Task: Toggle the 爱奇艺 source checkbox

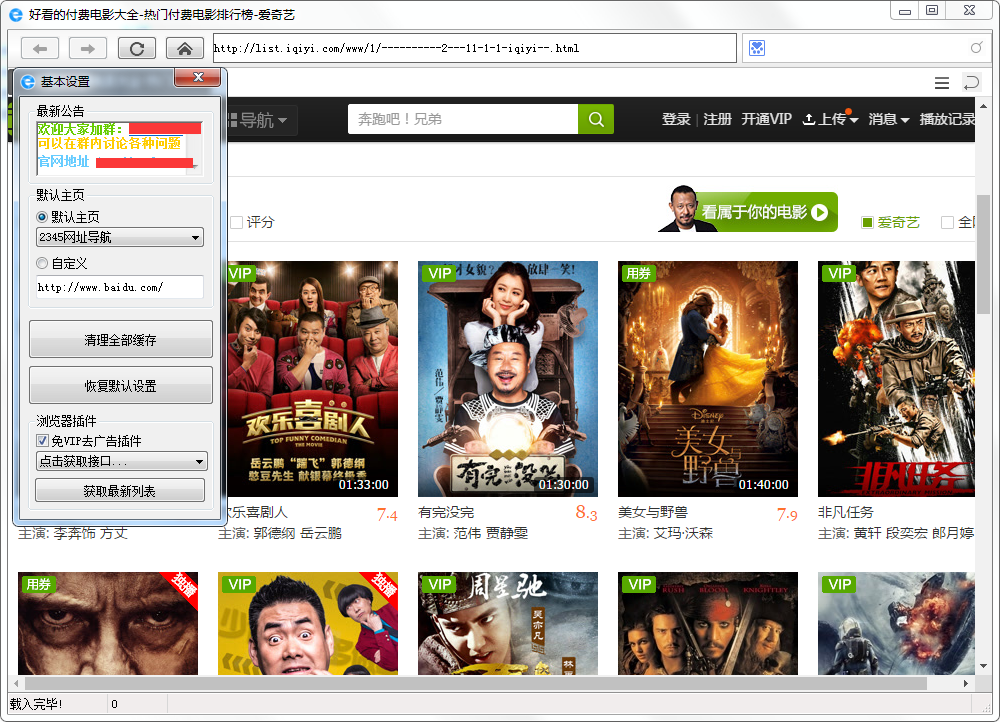Action: (867, 222)
